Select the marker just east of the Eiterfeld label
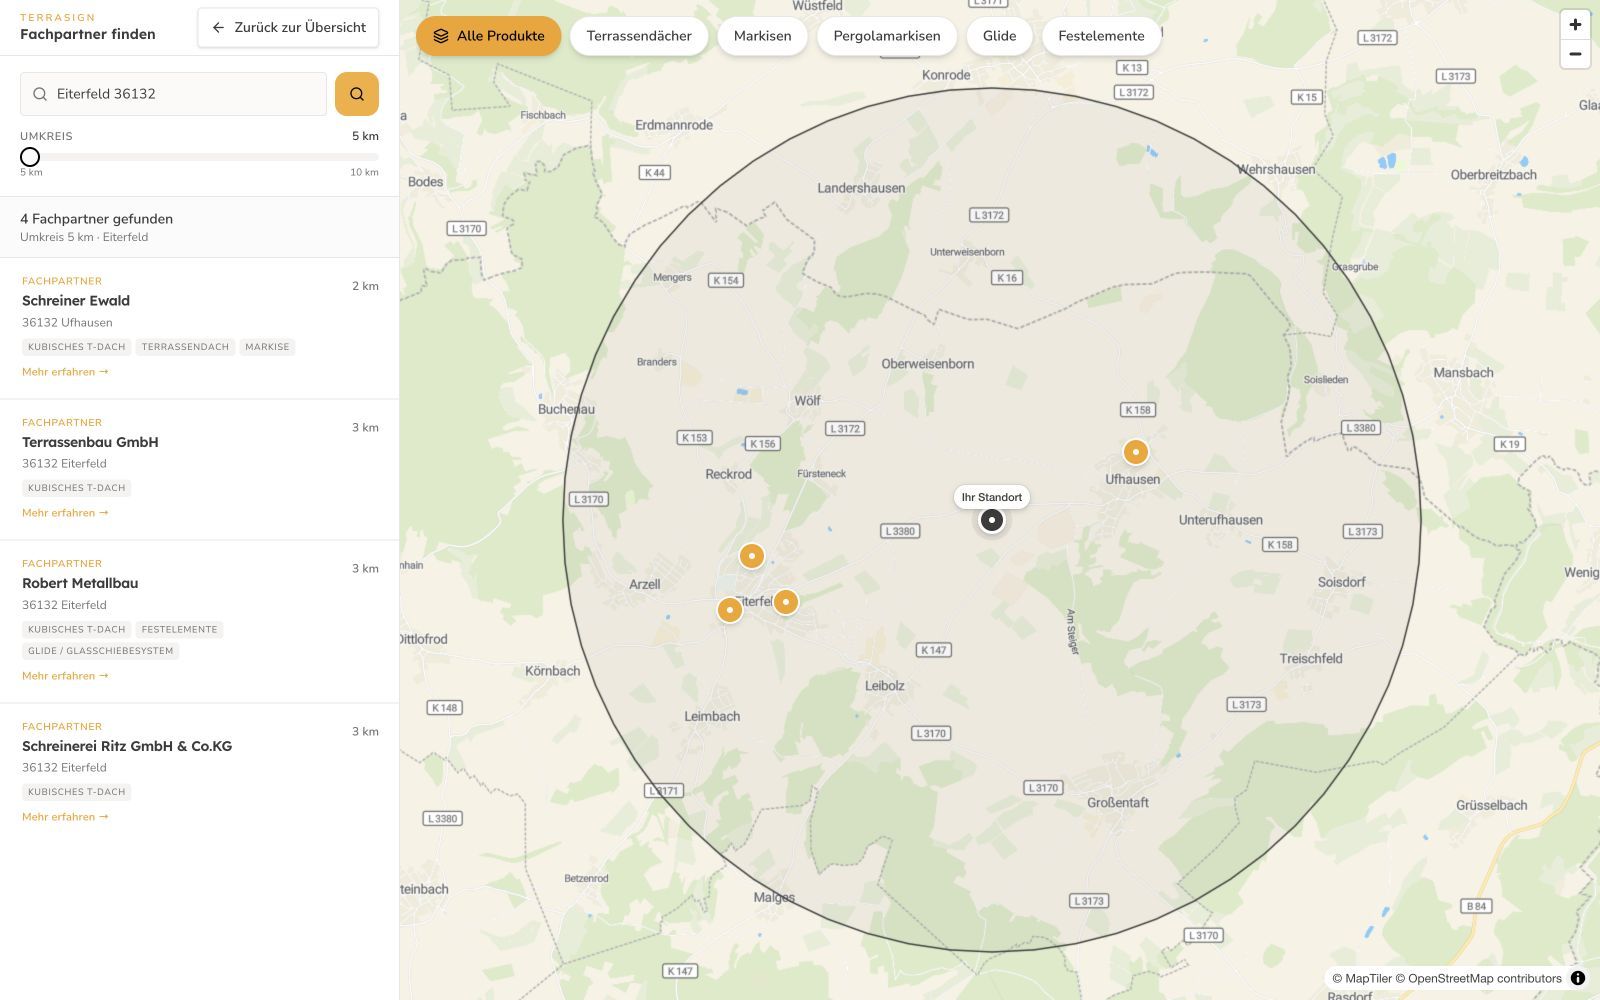Viewport: 1600px width, 1000px height. coord(786,602)
